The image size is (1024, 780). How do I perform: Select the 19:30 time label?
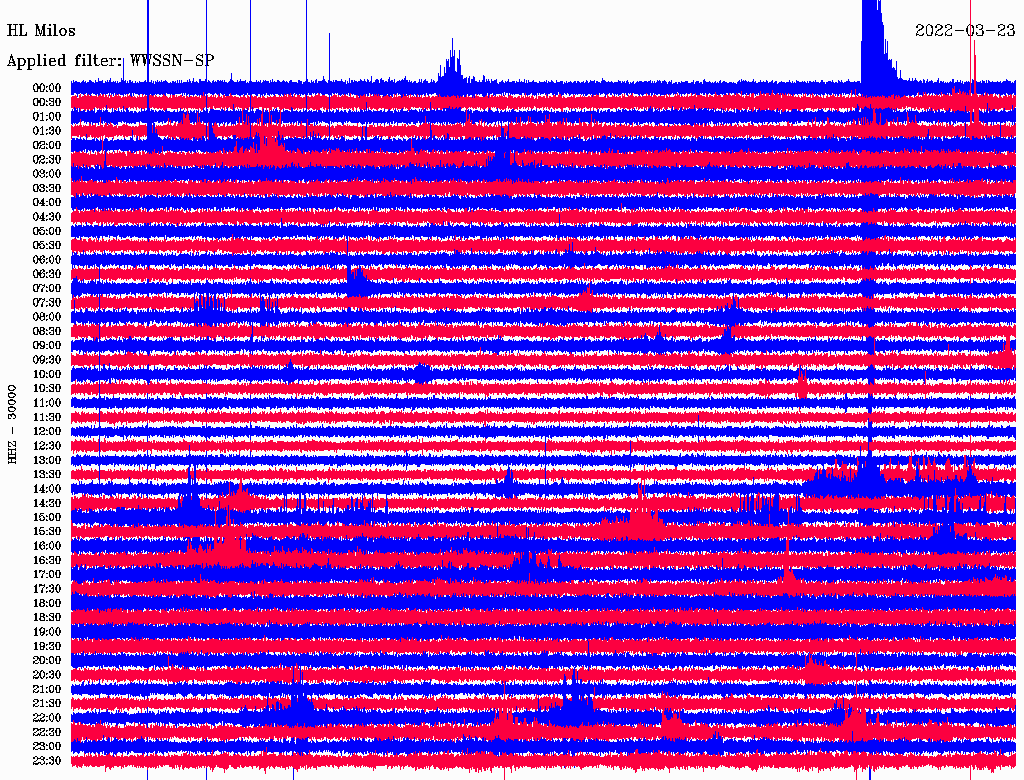point(47,646)
